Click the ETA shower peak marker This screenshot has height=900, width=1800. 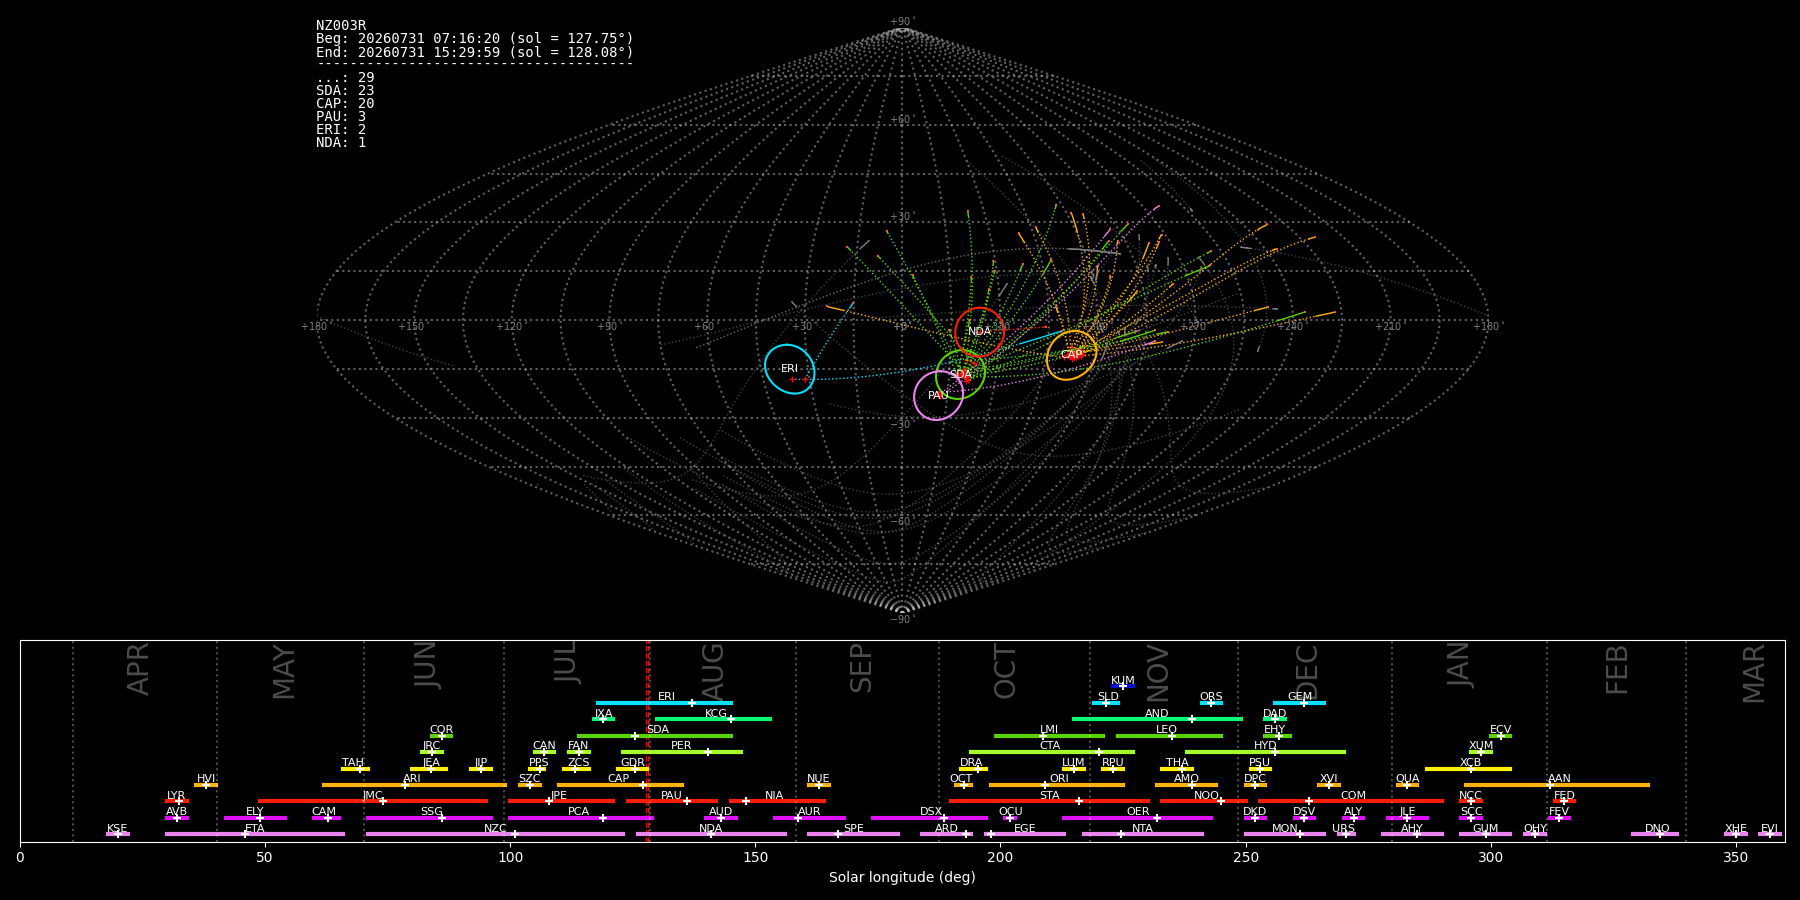244,834
